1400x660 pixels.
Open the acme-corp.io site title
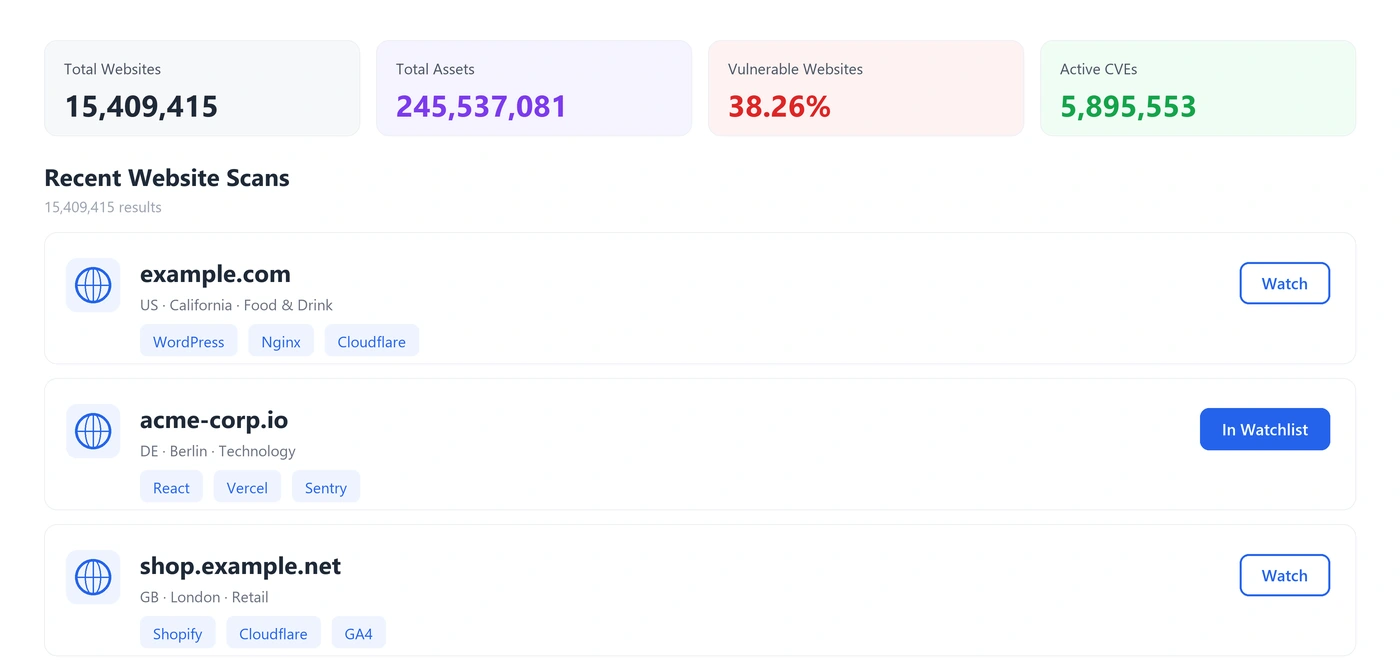214,419
